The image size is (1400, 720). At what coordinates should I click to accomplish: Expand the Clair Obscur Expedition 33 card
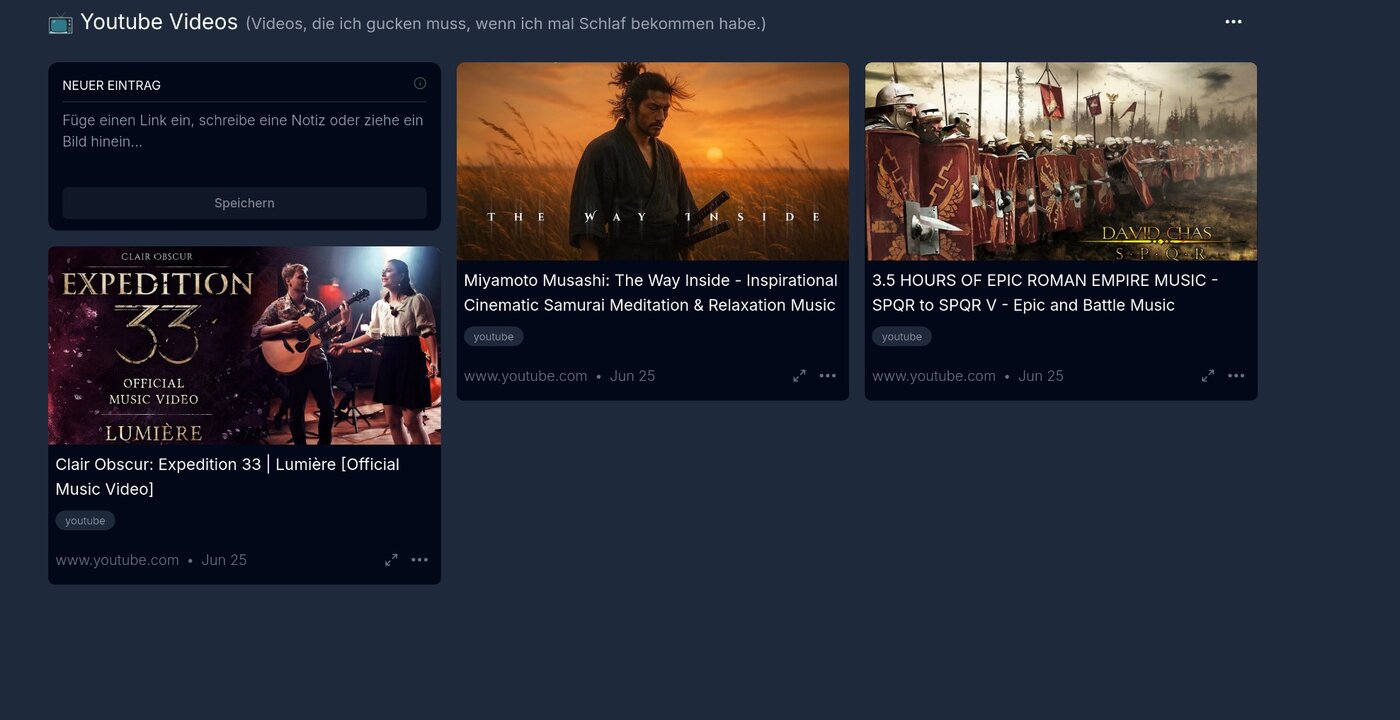pos(391,560)
